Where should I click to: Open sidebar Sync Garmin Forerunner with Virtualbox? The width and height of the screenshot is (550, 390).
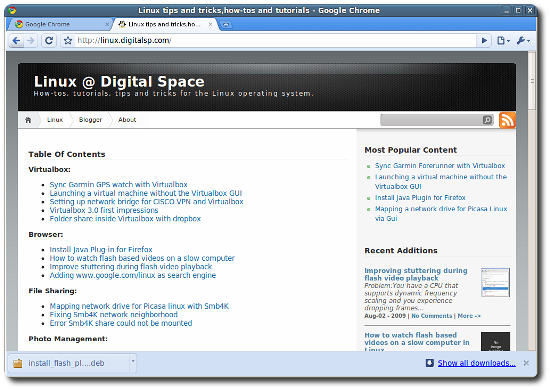(x=440, y=166)
